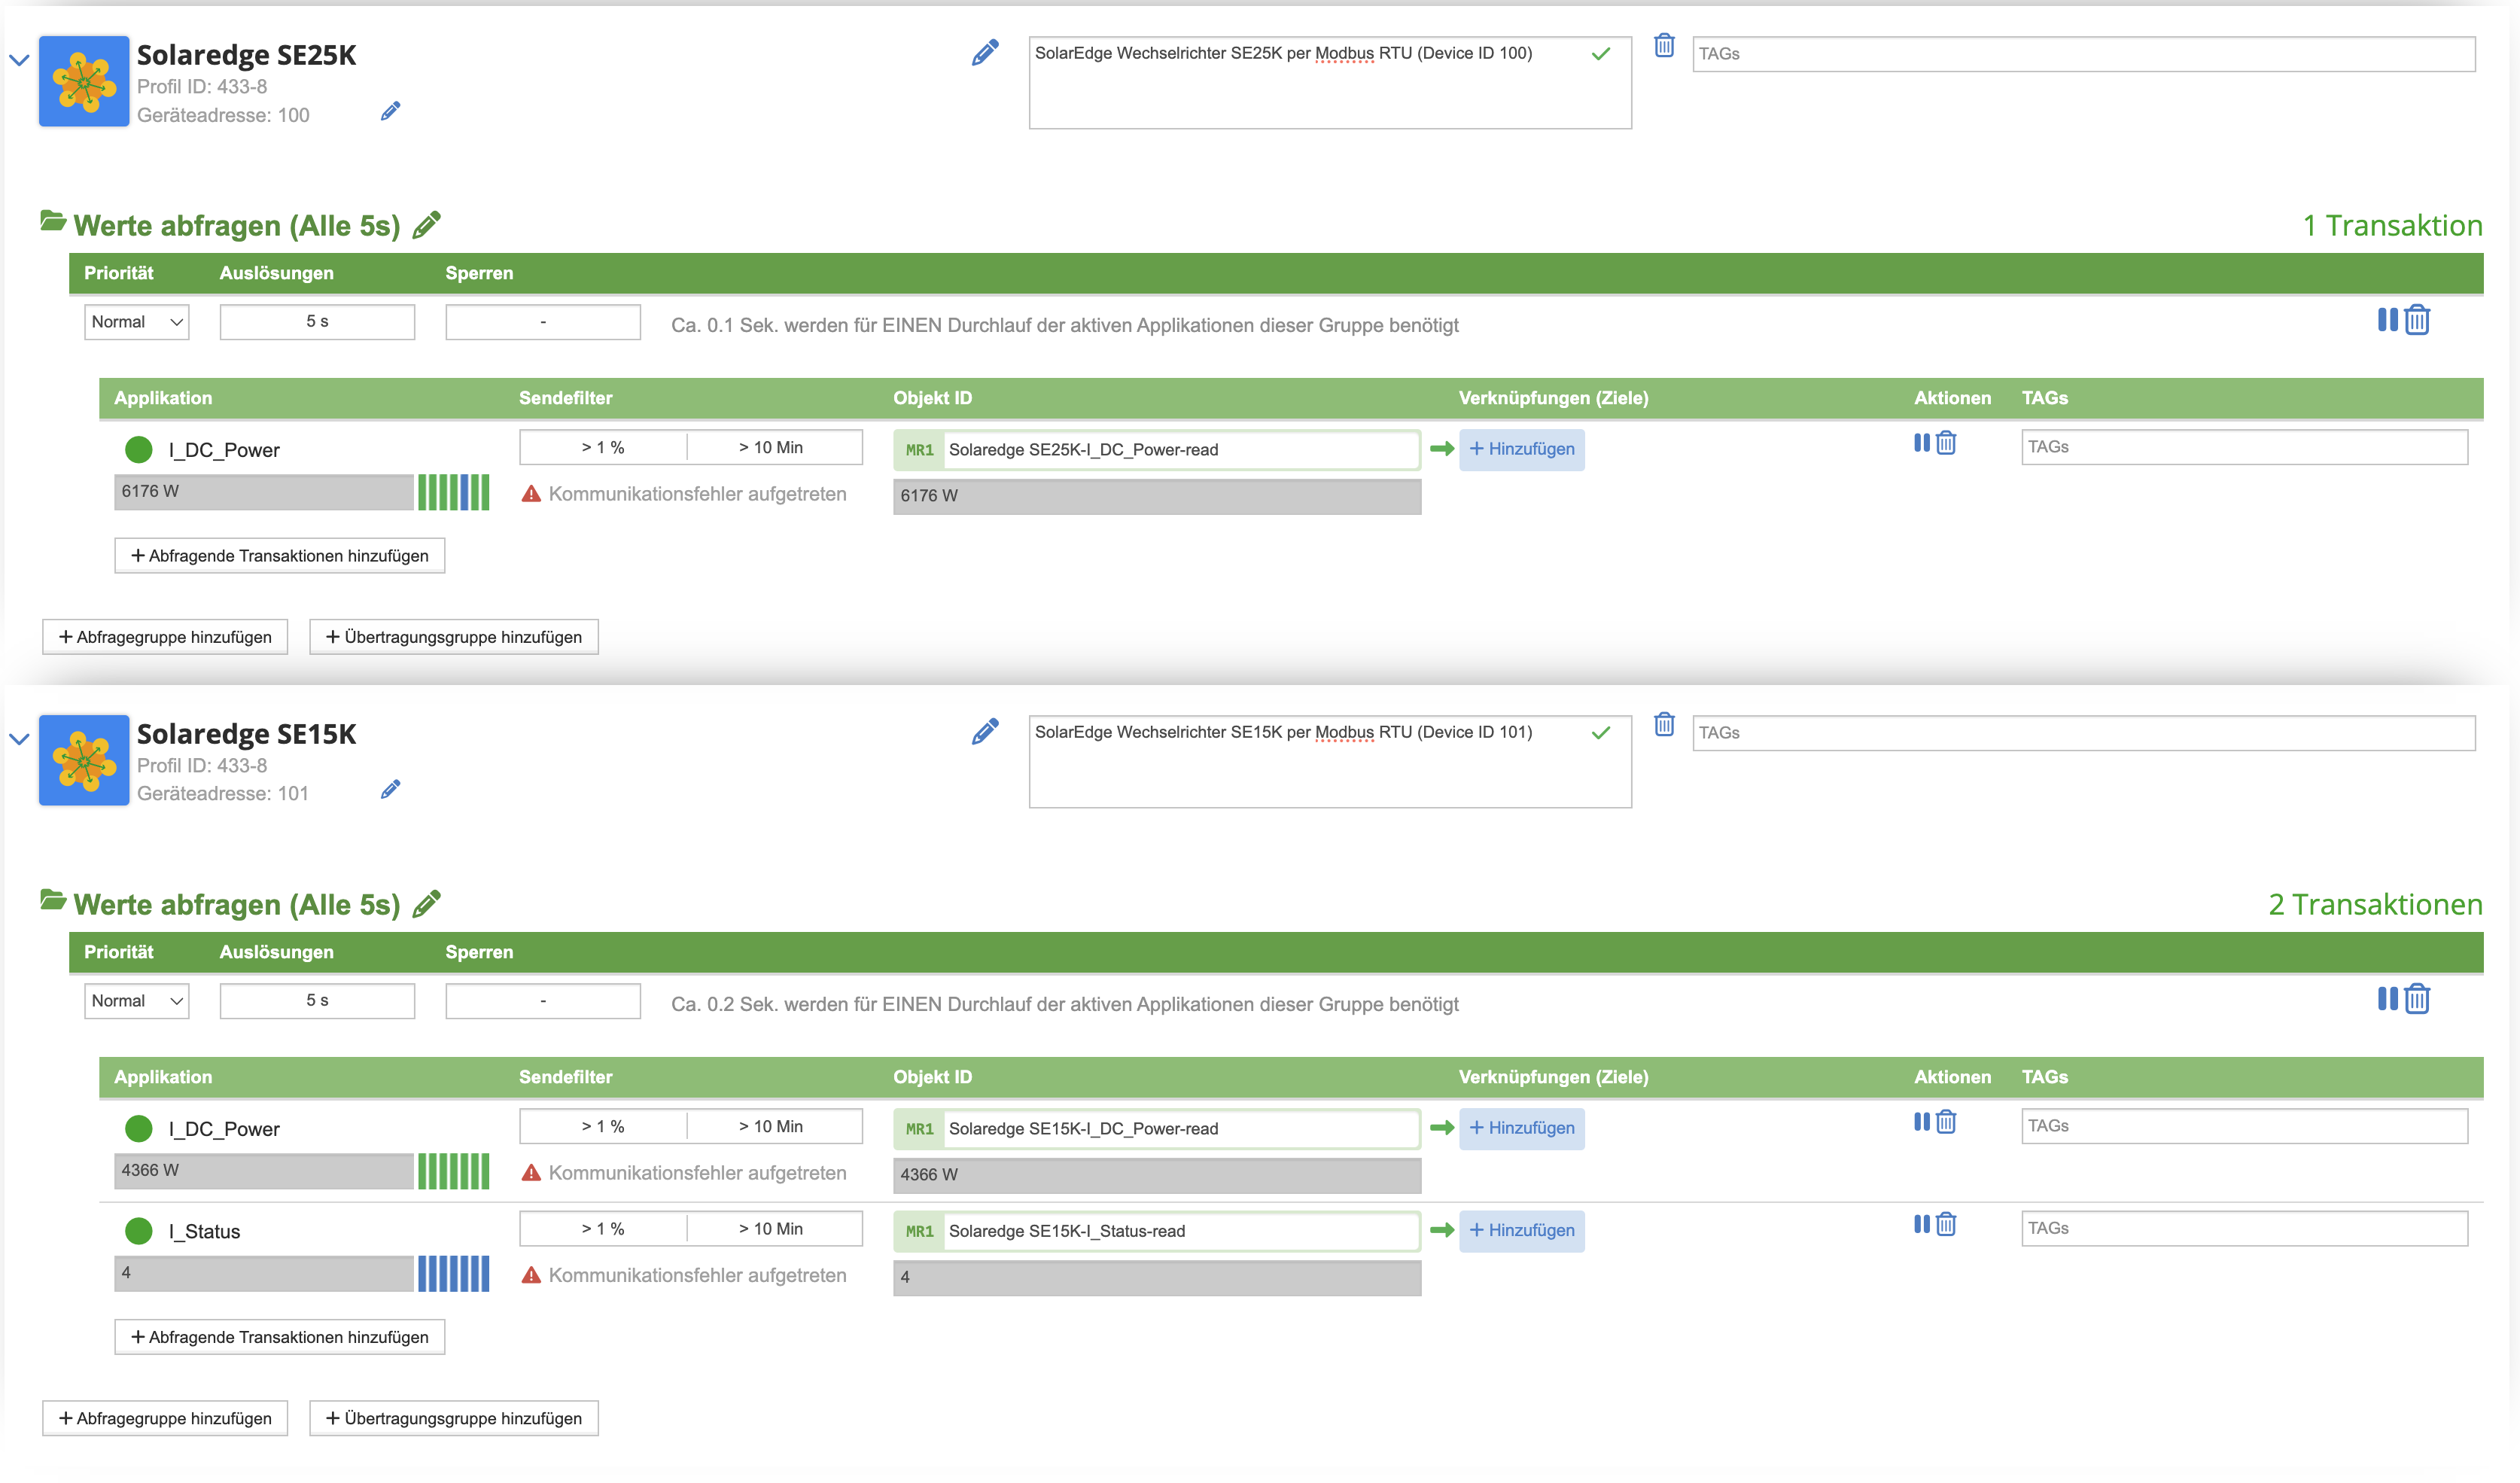Add Übertragungsgruppe under Solaredge SE15K
Viewport: 2520px width, 1483px height.
[454, 1418]
